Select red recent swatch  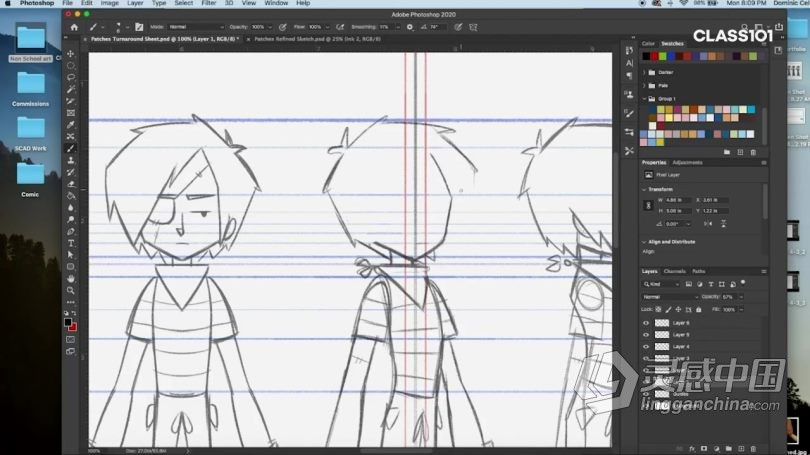point(655,56)
